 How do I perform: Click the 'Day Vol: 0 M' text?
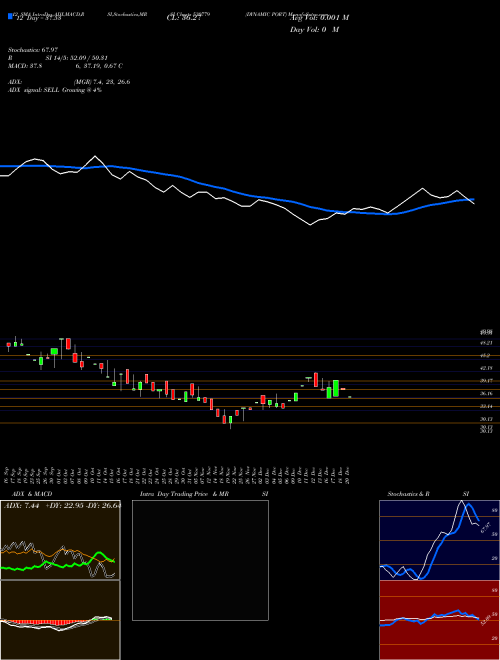(314, 30)
